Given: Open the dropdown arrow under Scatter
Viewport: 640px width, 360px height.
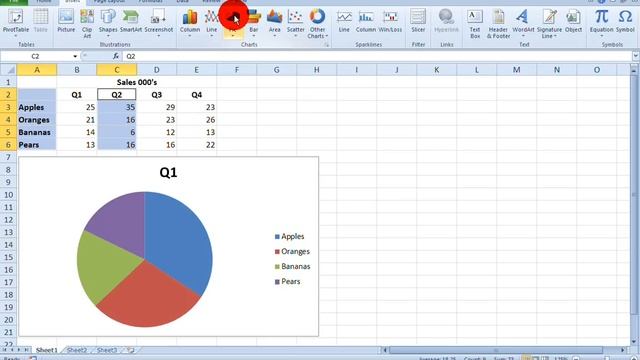Looking at the screenshot, I should click(296, 36).
